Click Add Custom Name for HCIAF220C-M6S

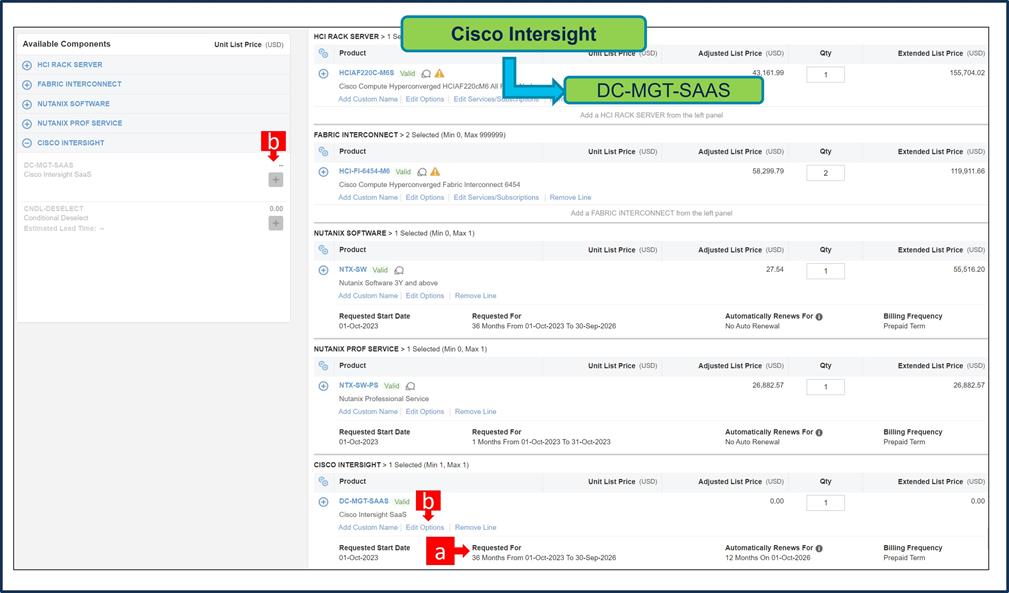pyautogui.click(x=368, y=100)
